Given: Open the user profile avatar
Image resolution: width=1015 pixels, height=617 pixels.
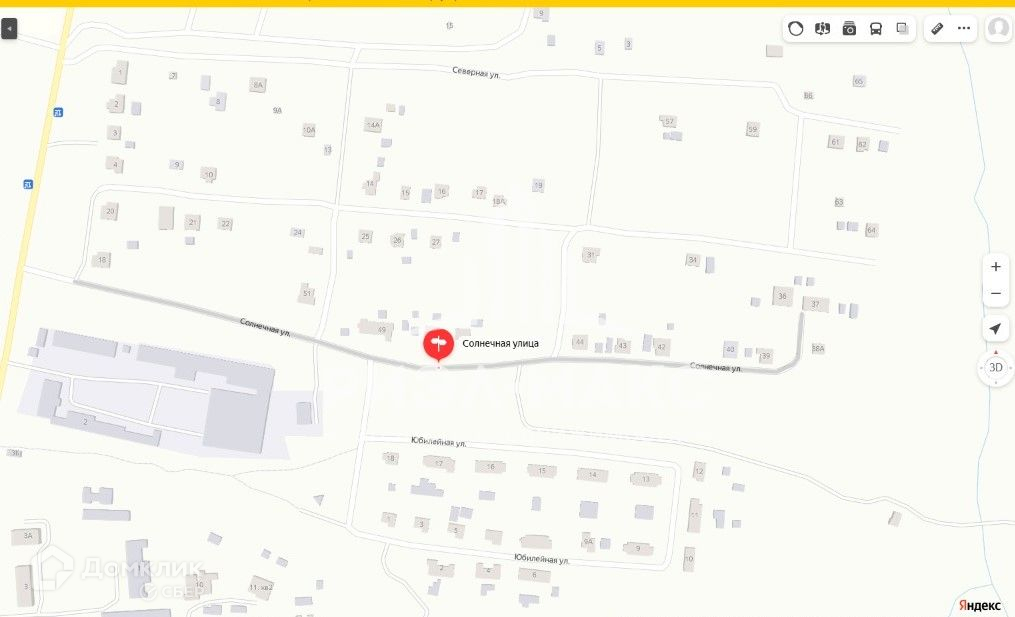Looking at the screenshot, I should pos(999,28).
